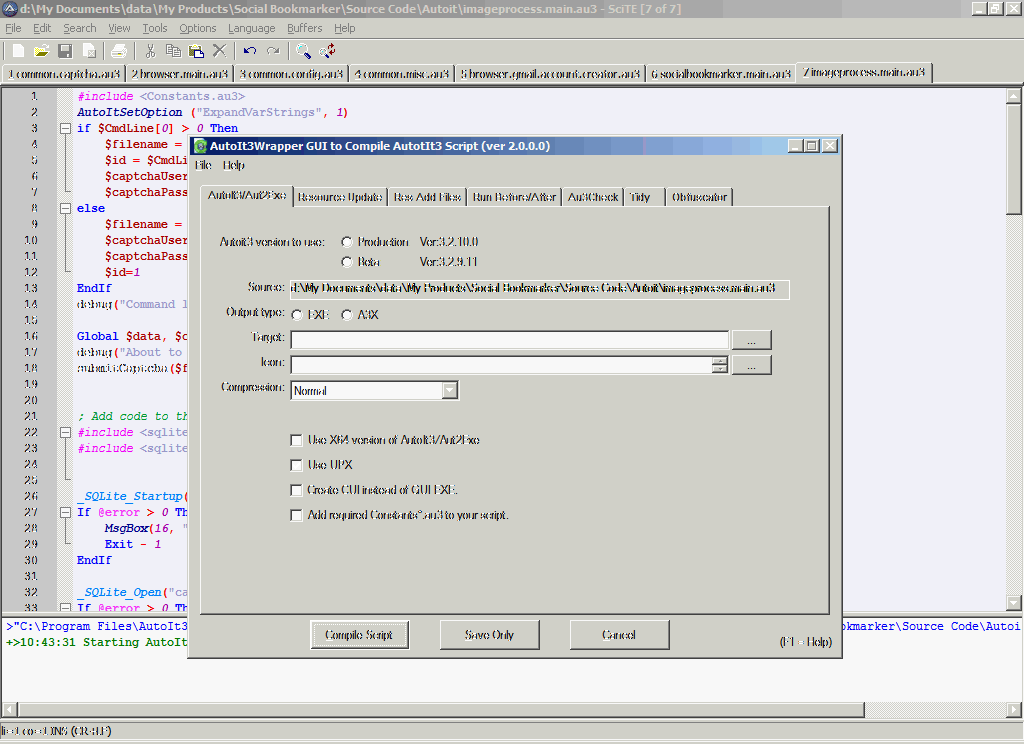Image resolution: width=1024 pixels, height=744 pixels.
Task: Open the File menu in the AutoIt3Wrapper dialog
Action: (203, 165)
